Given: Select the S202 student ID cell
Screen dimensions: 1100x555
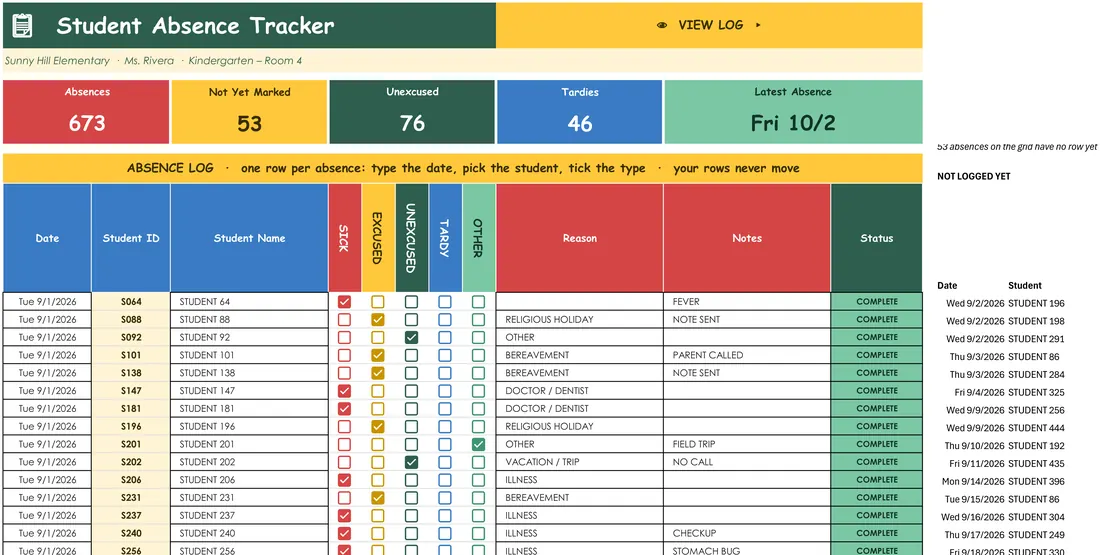Looking at the screenshot, I should (130, 462).
